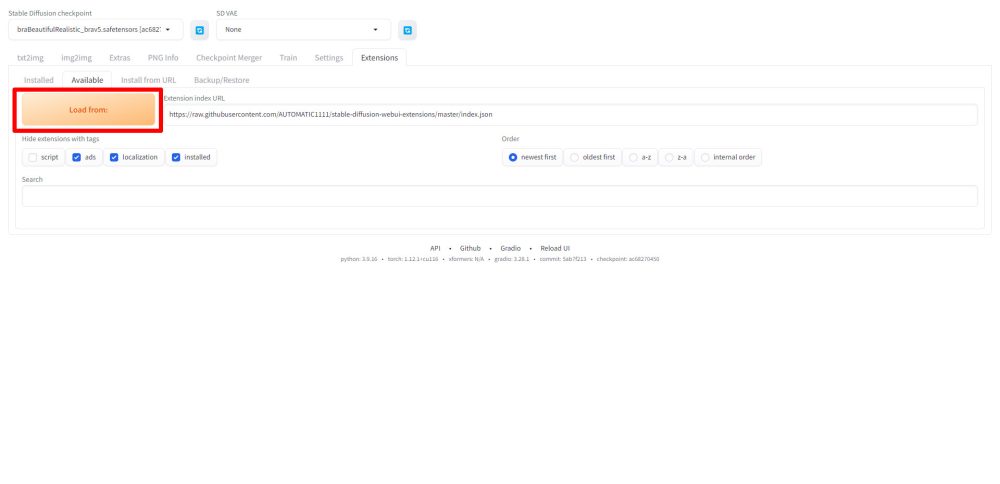
Task: Open the Install from URL subtab
Action: [x=148, y=80]
